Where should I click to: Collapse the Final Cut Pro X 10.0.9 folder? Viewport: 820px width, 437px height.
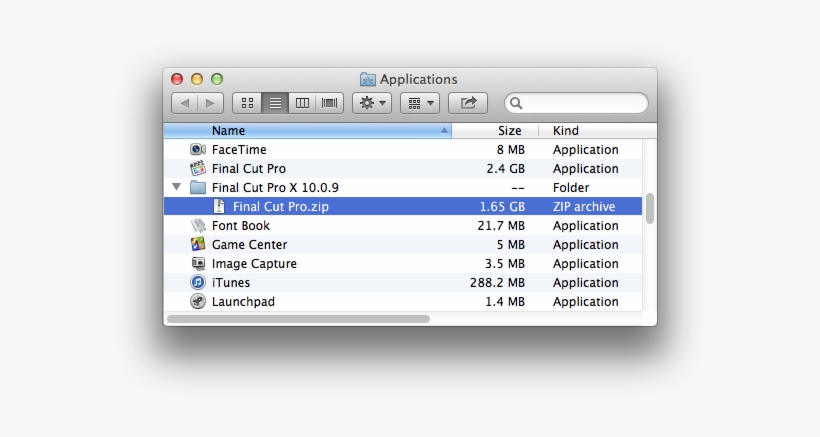177,187
